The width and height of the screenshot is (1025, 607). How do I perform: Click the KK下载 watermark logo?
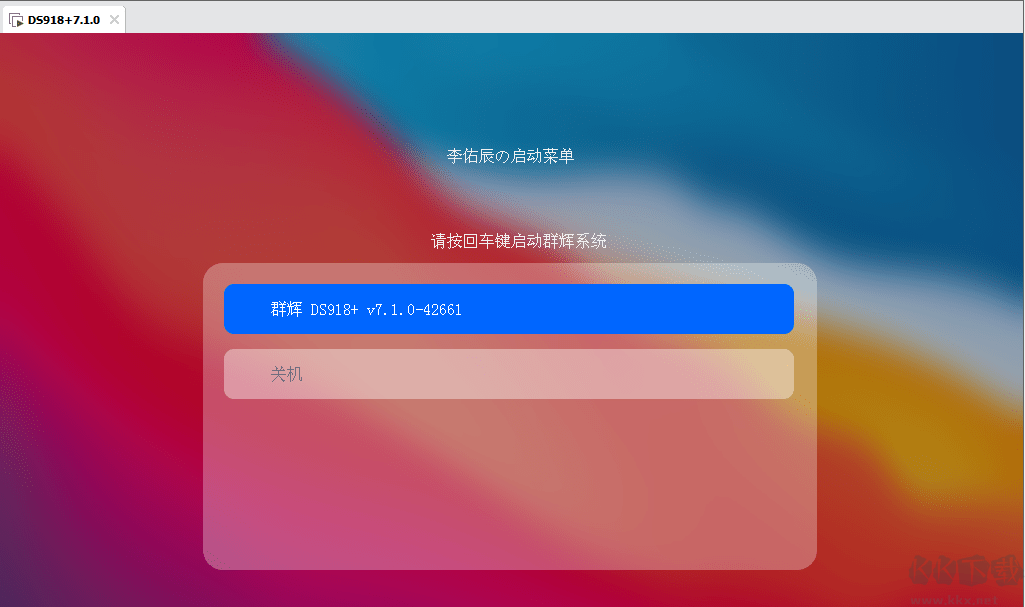(966, 570)
